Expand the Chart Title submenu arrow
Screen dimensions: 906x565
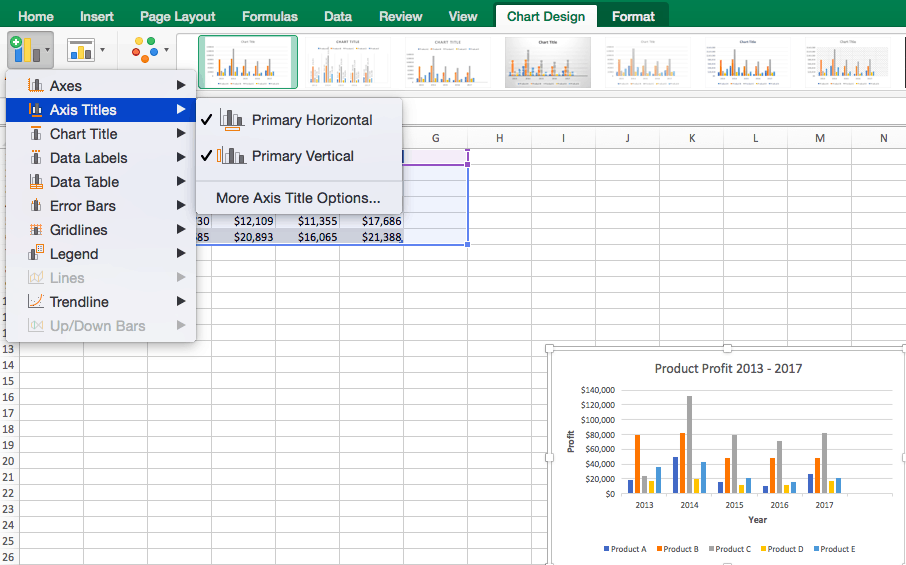[181, 133]
